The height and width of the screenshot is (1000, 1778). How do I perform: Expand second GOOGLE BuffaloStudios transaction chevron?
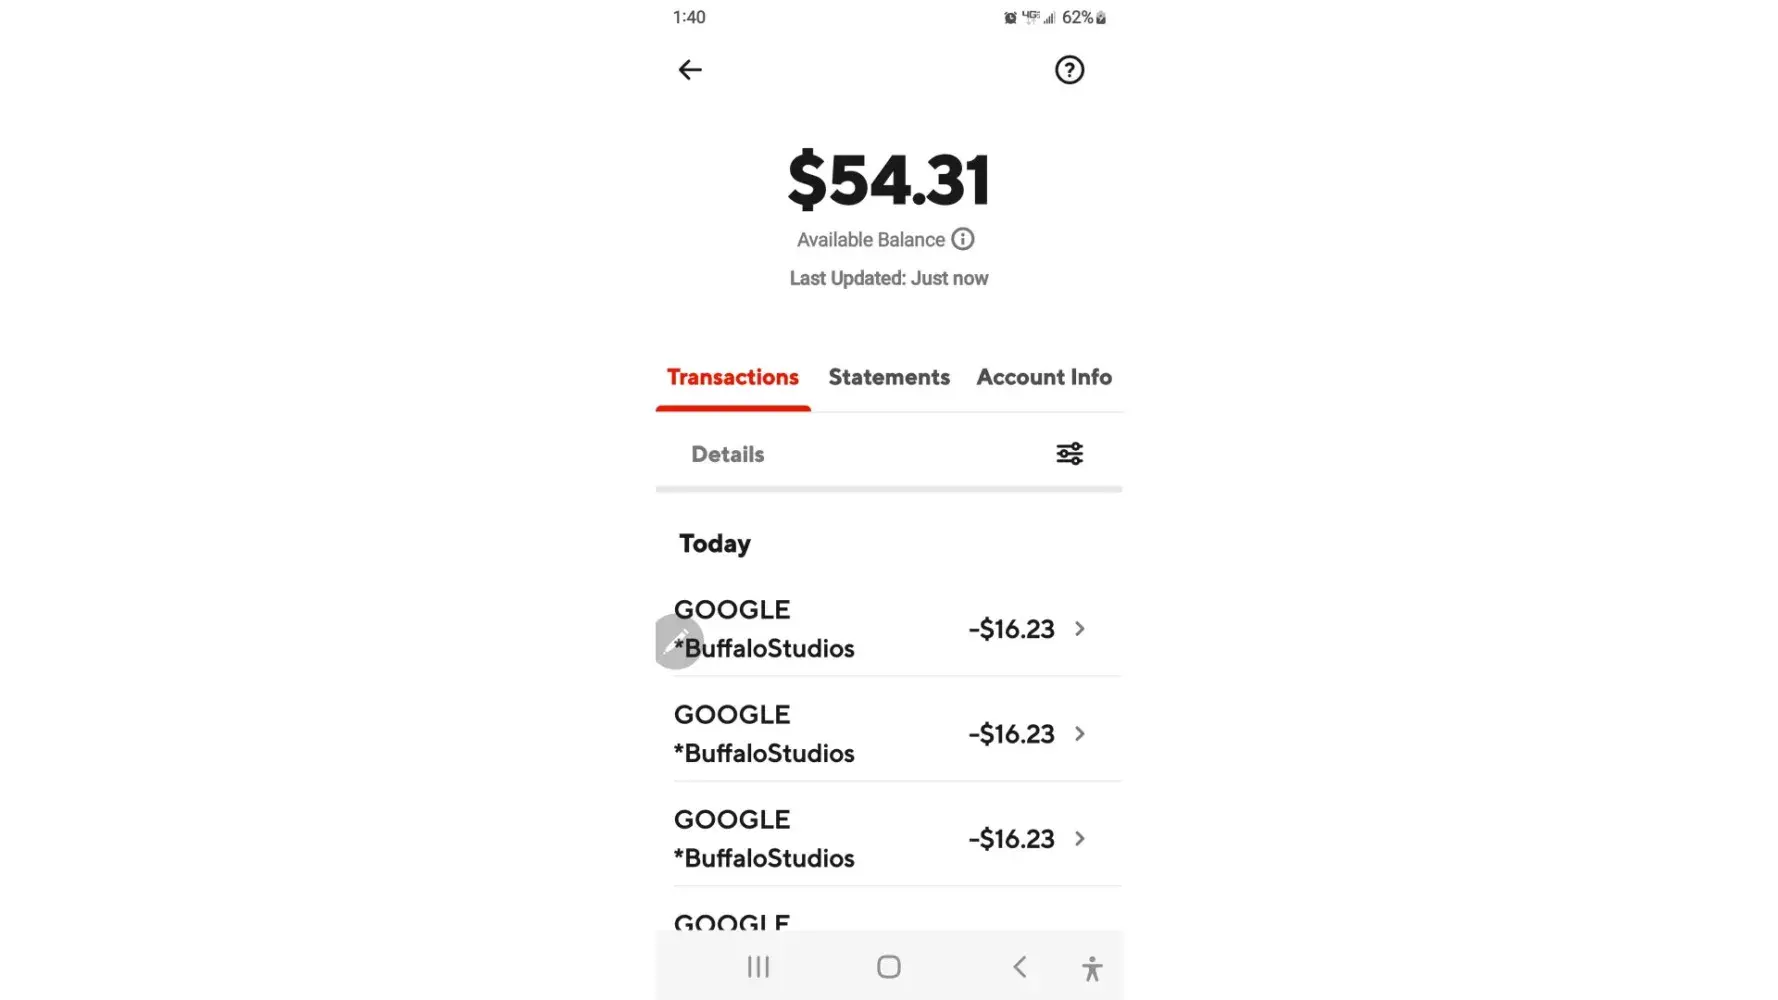click(x=1080, y=734)
